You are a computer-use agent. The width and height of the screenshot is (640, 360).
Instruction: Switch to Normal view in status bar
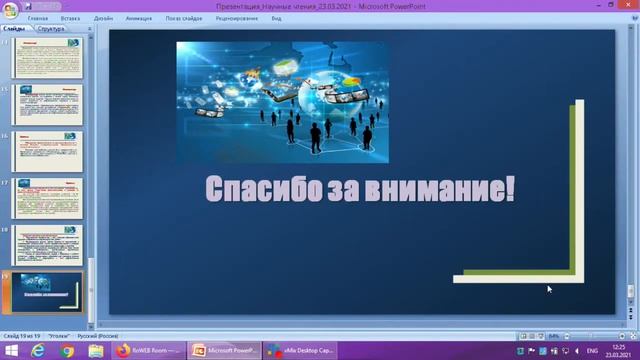point(523,336)
